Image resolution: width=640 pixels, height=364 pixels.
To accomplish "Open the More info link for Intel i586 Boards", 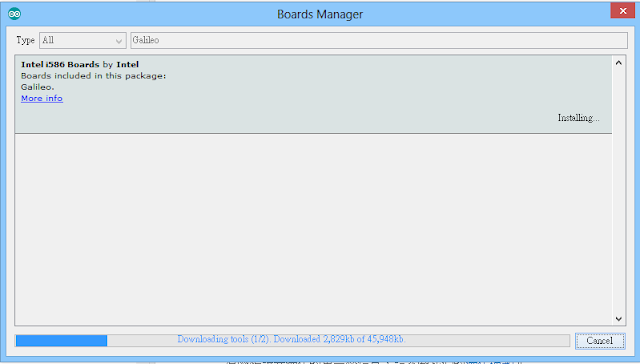I will 42,98.
